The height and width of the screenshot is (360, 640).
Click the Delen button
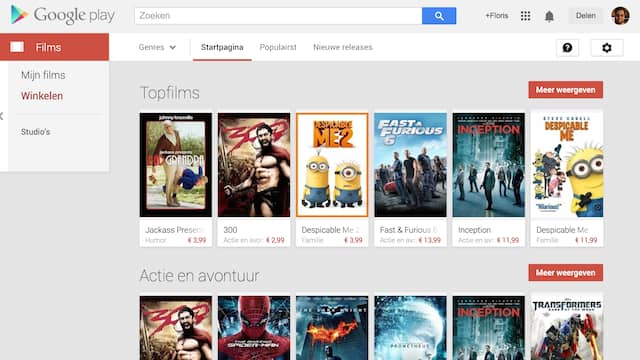click(x=586, y=16)
